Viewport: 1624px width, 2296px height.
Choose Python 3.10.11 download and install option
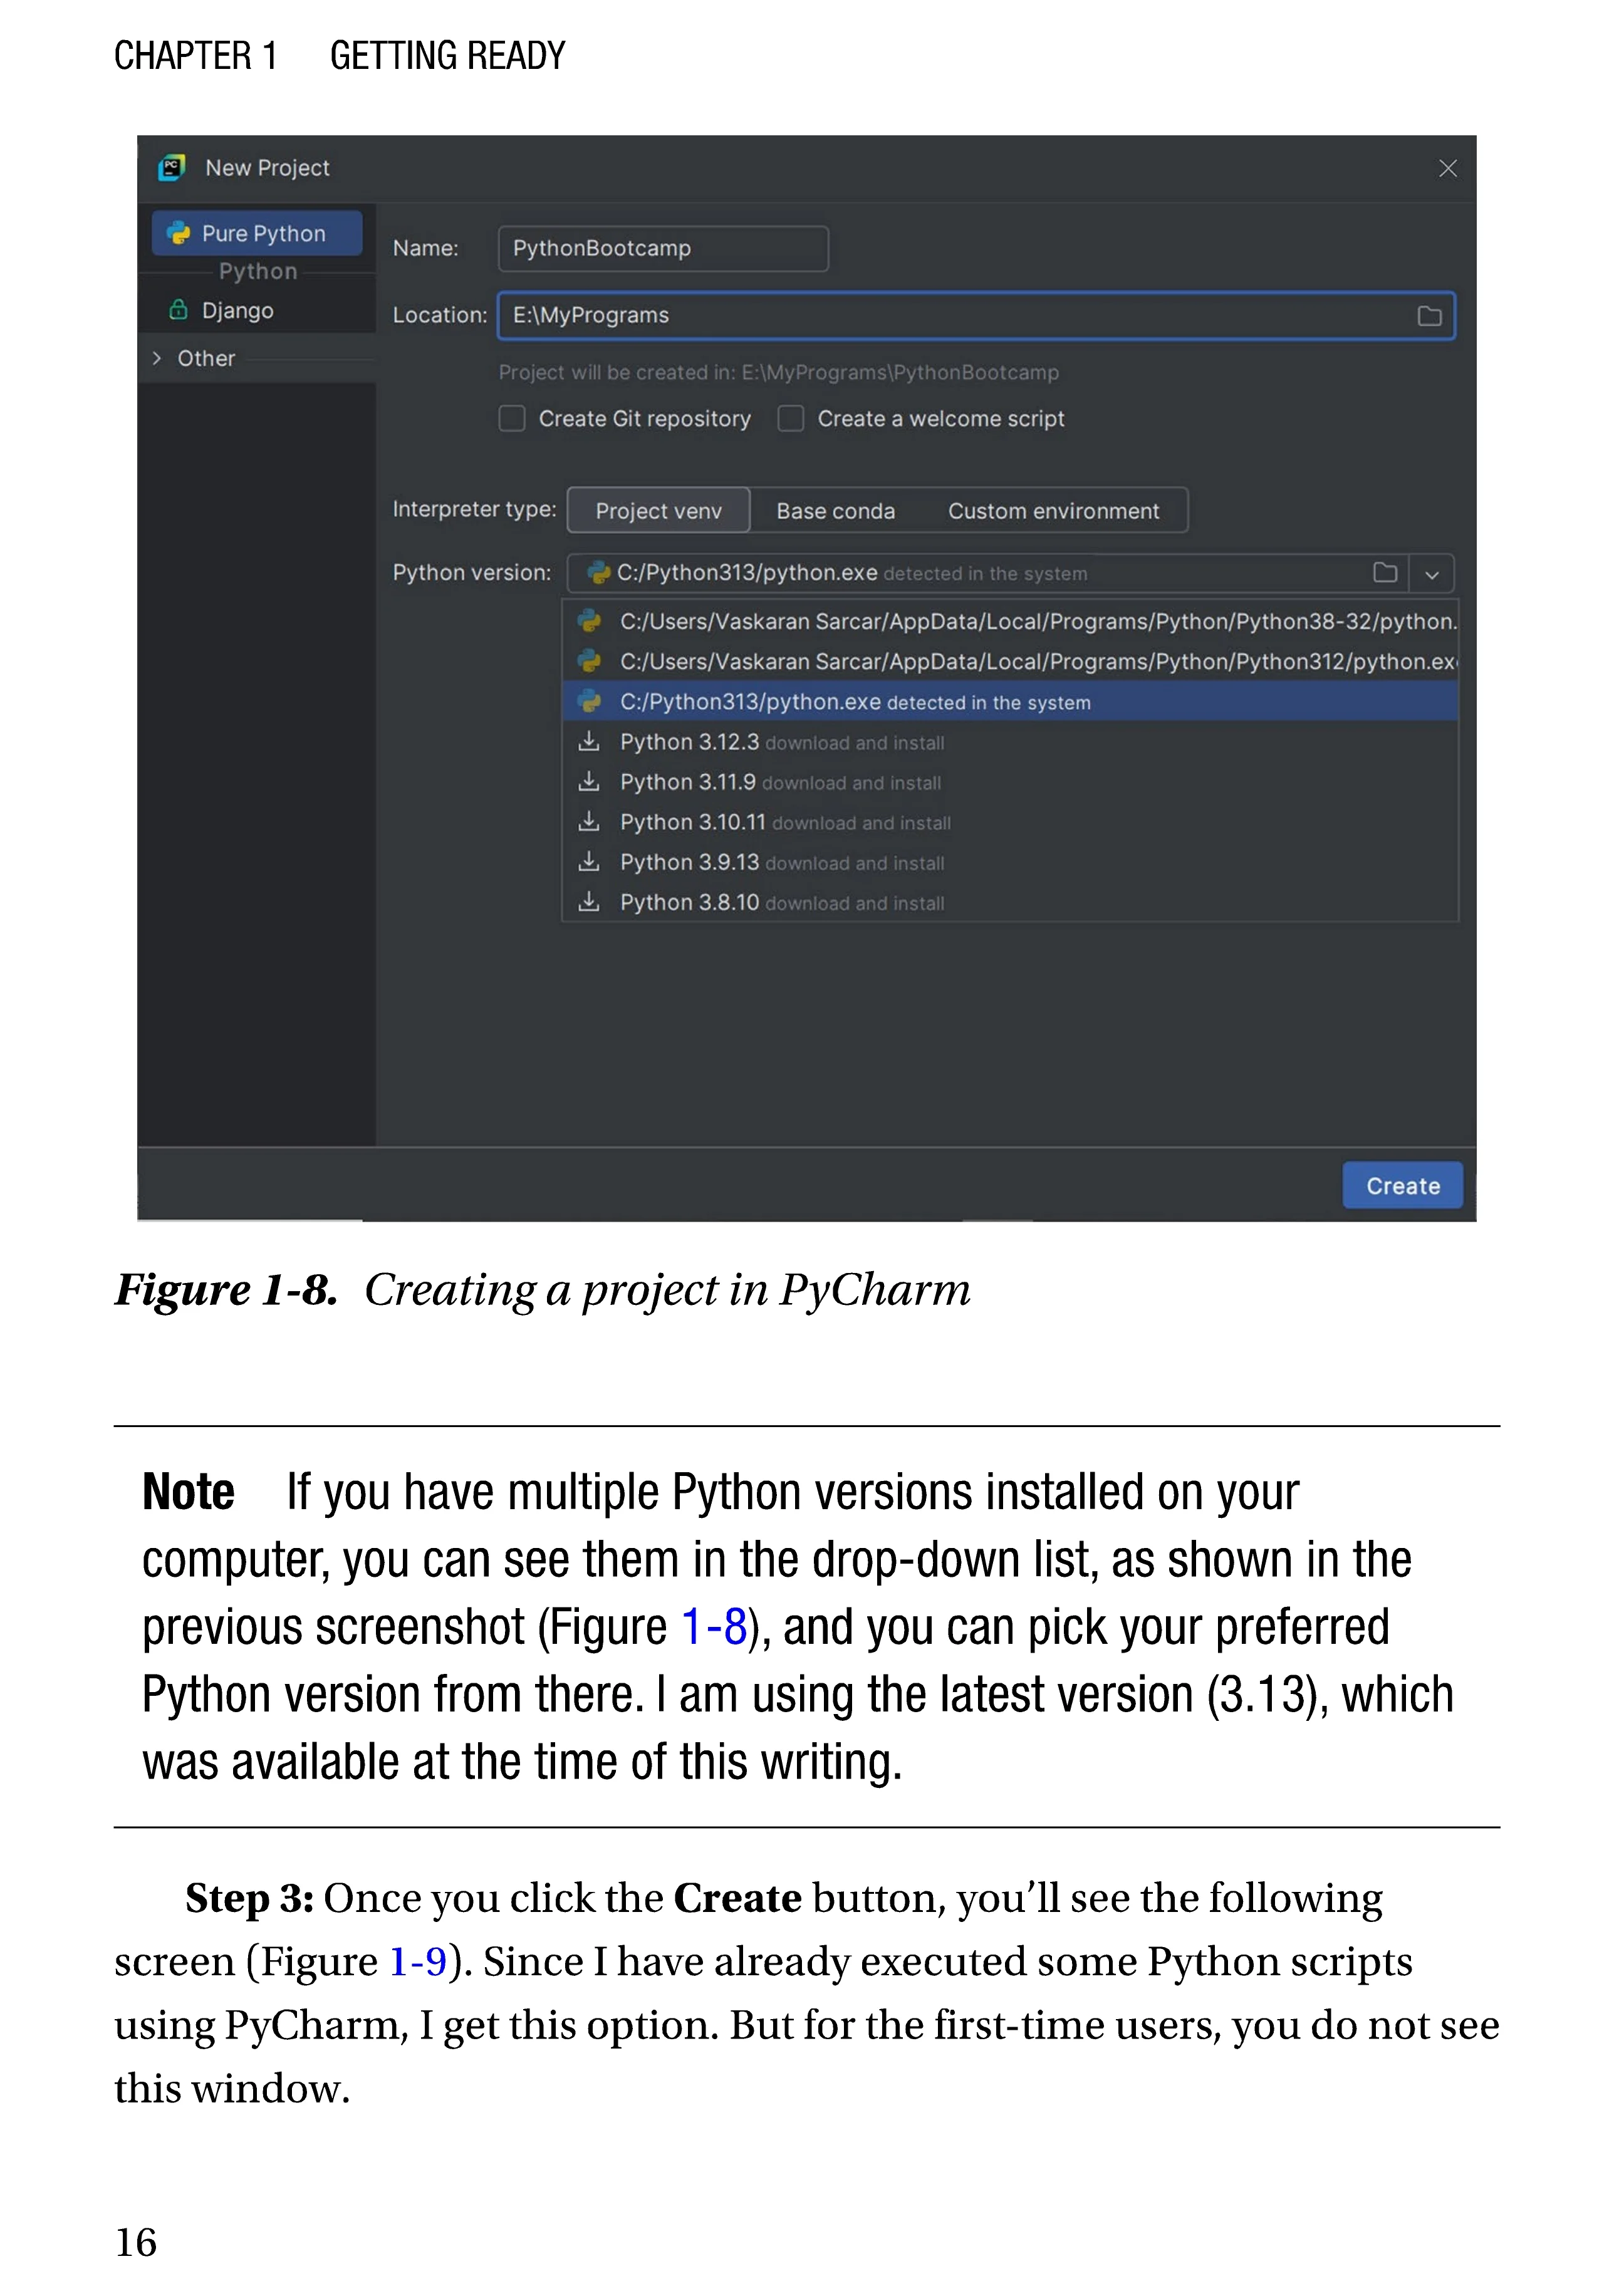pos(784,822)
